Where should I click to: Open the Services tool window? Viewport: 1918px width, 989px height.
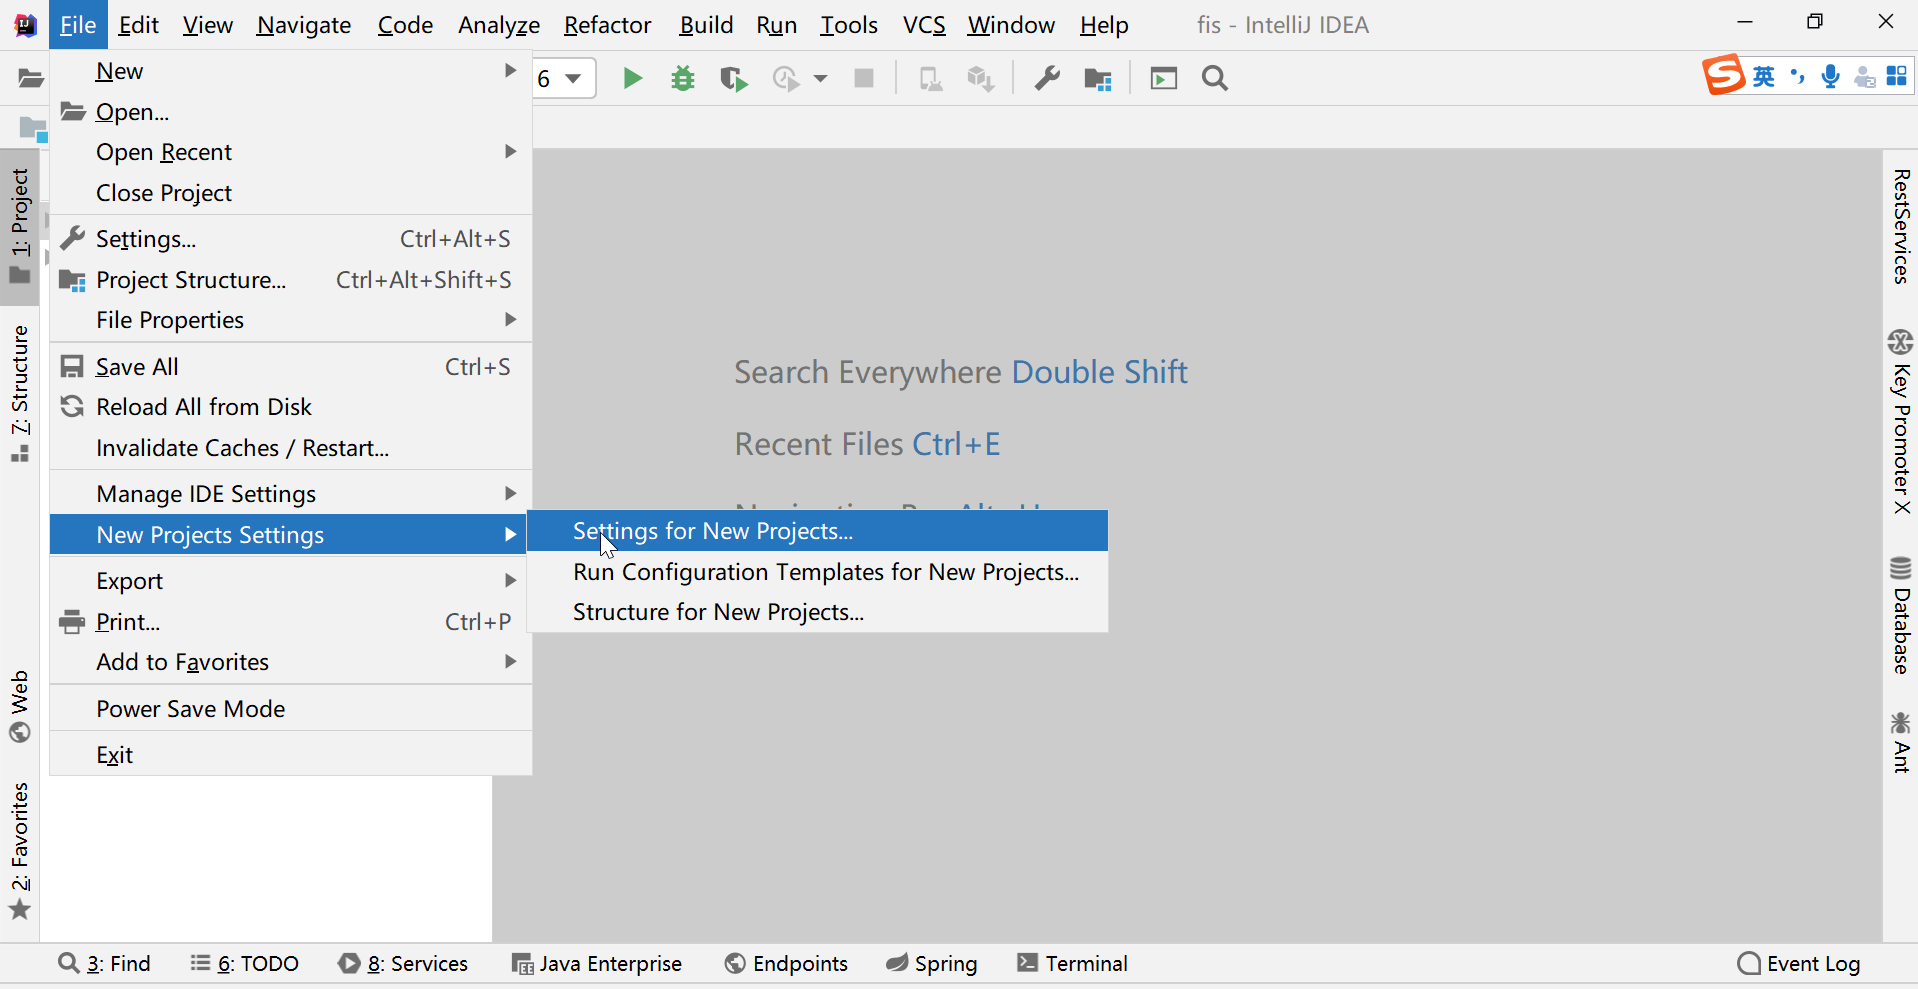coord(403,963)
